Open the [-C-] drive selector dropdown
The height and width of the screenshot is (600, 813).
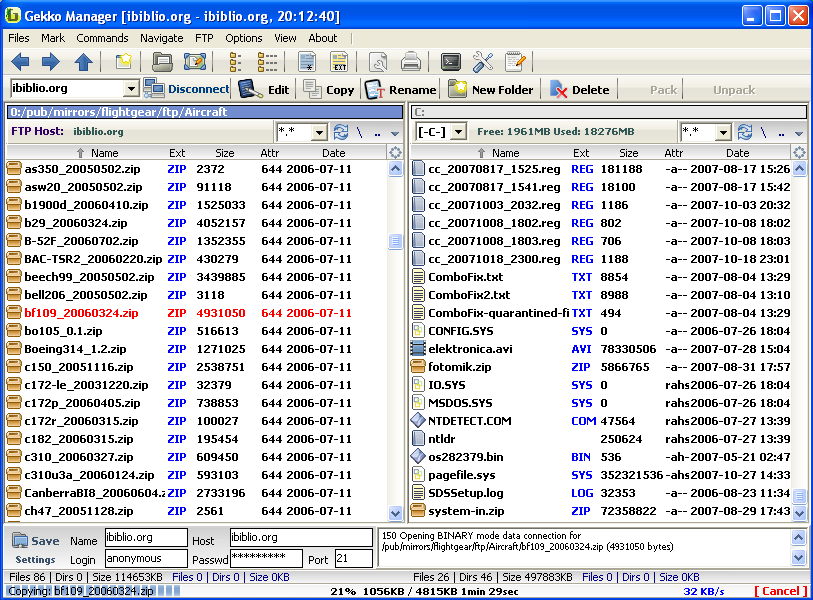click(x=458, y=132)
